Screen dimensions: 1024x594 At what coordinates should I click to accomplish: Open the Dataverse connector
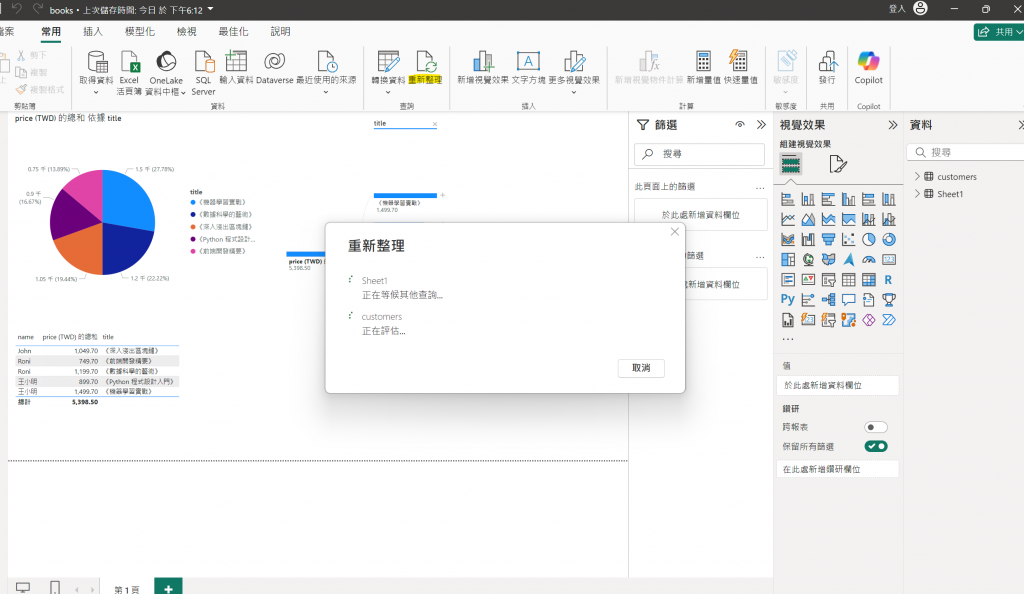coord(274,68)
